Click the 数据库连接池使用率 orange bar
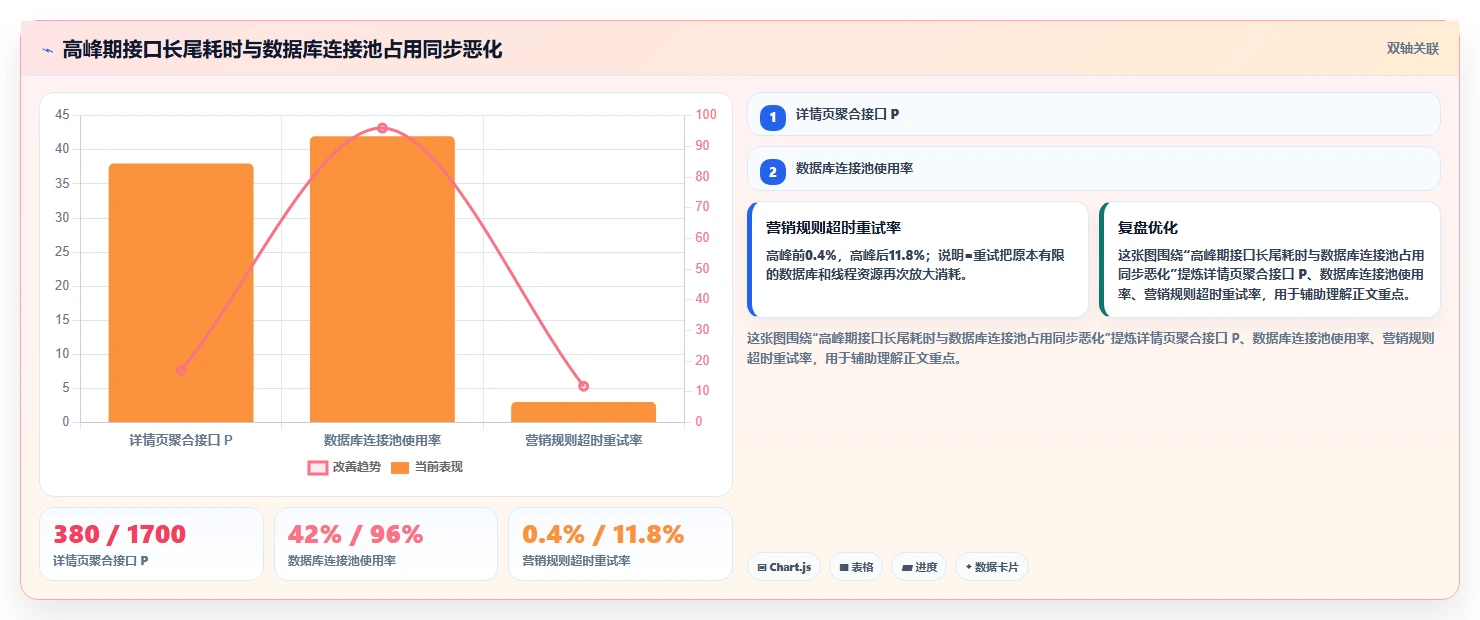Screen dimensions: 1480x620 [382, 279]
